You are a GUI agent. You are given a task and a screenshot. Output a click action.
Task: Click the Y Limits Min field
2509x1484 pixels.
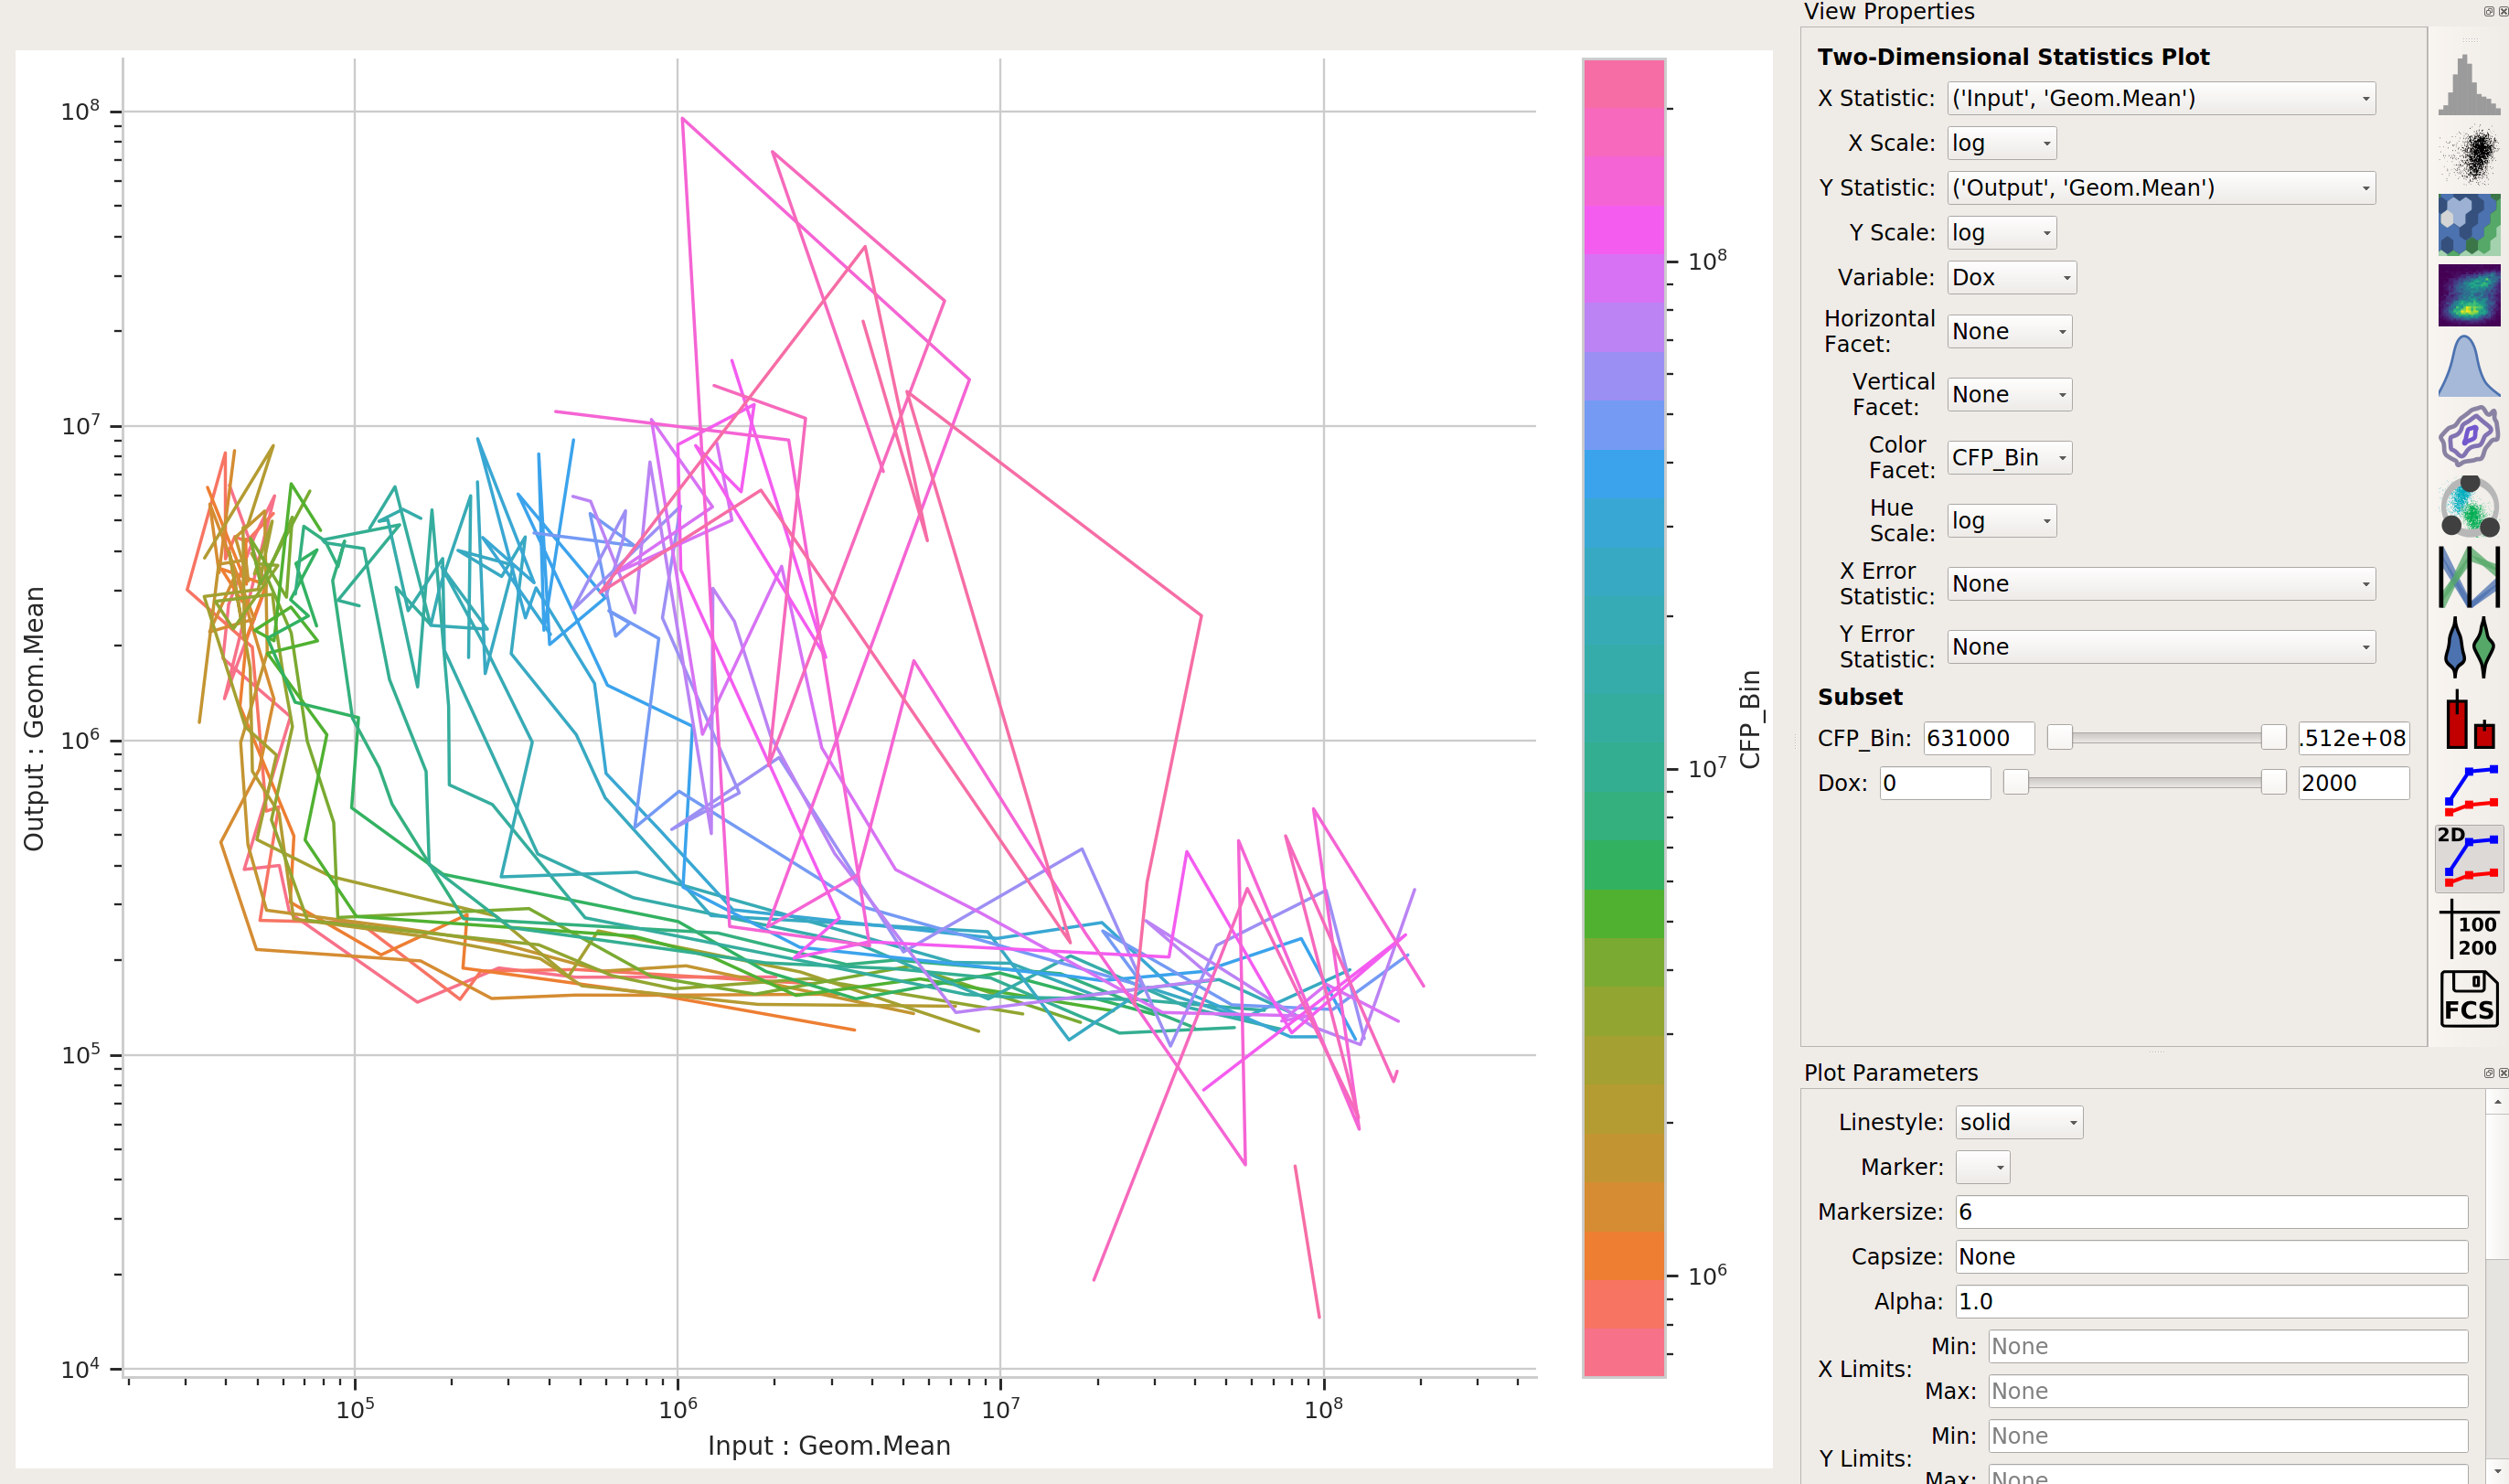tap(2227, 1436)
